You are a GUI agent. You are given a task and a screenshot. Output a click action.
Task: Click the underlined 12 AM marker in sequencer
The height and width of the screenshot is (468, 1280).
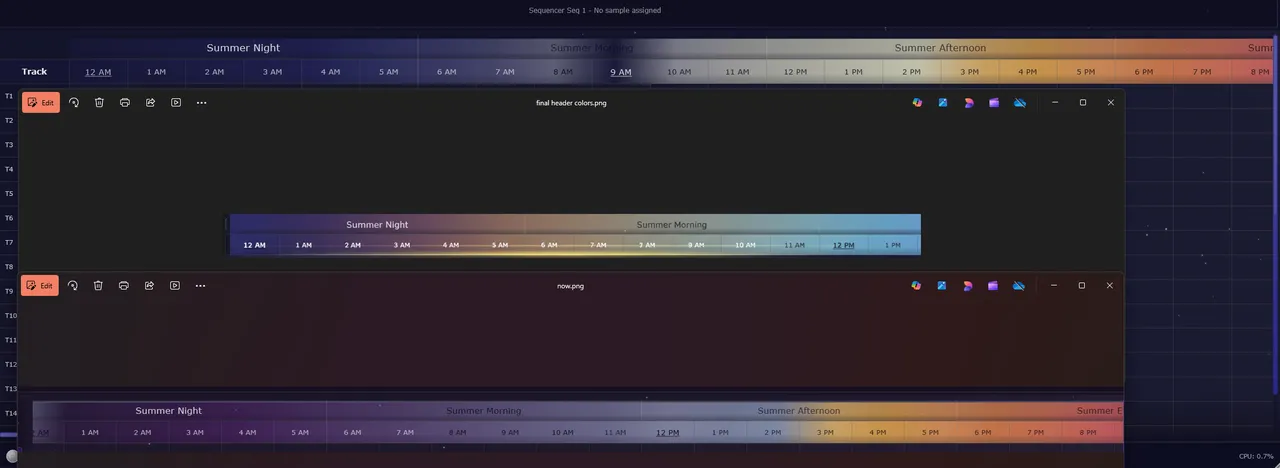[x=98, y=72]
